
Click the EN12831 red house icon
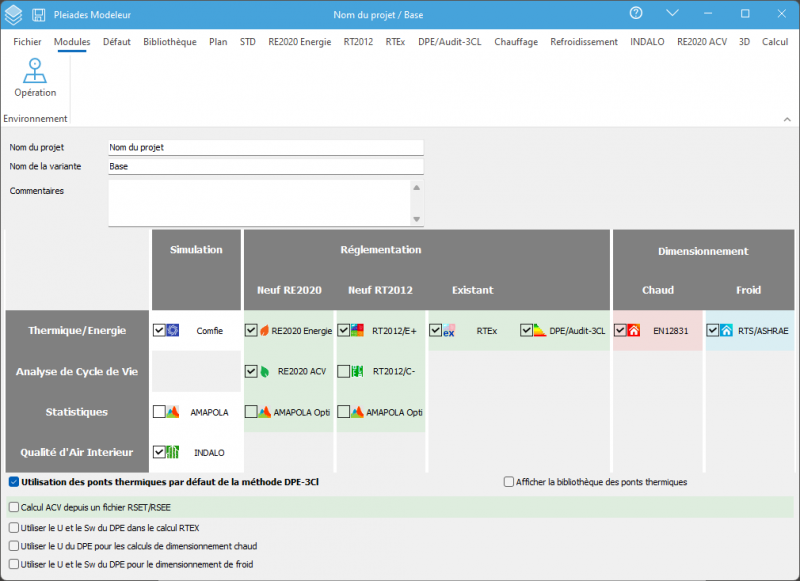coord(634,331)
